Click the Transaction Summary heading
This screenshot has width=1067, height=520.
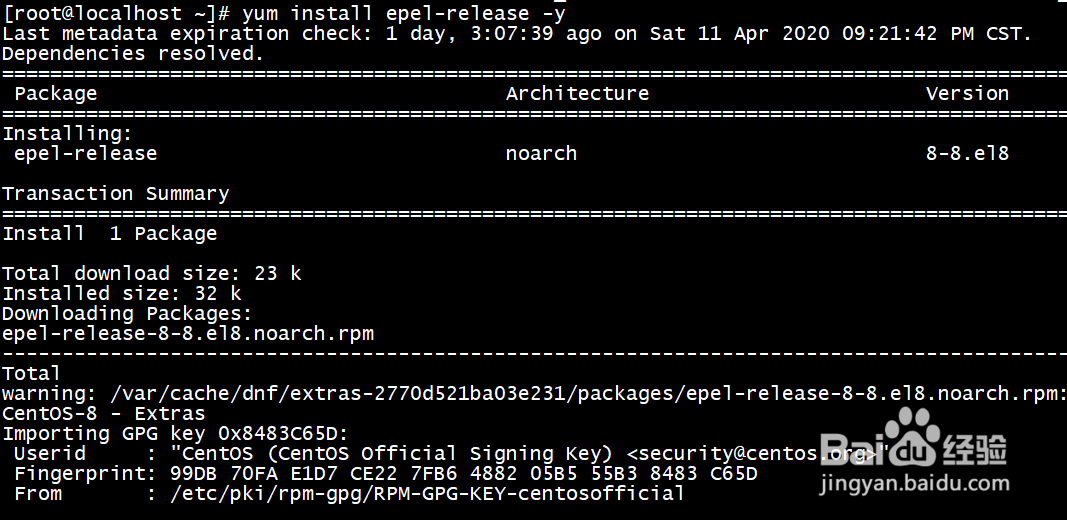tap(115, 193)
